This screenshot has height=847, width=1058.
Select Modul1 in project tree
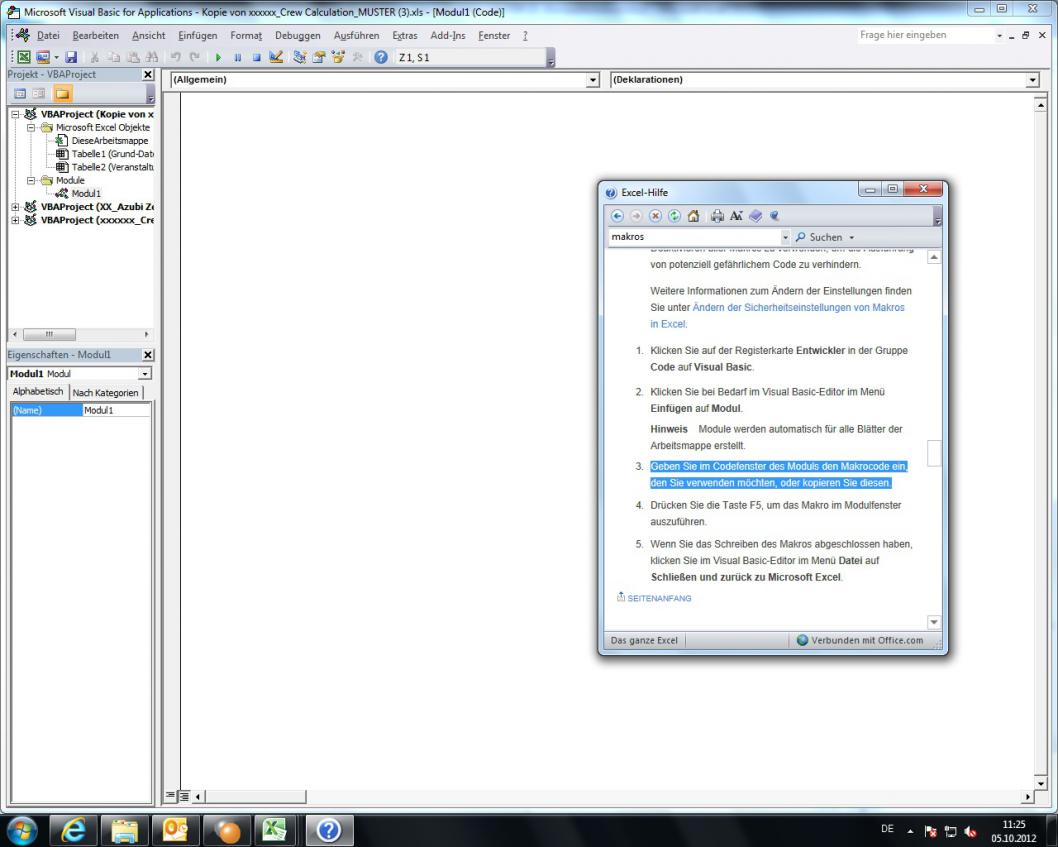86,194
